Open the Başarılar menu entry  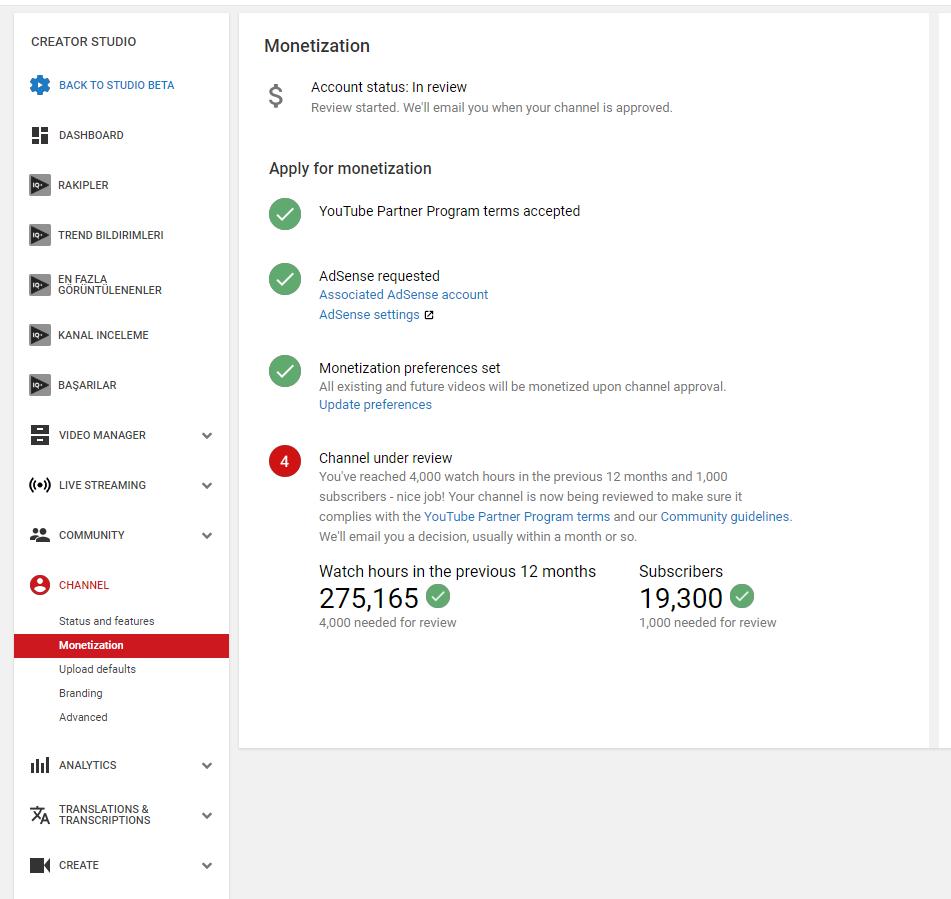coord(87,385)
